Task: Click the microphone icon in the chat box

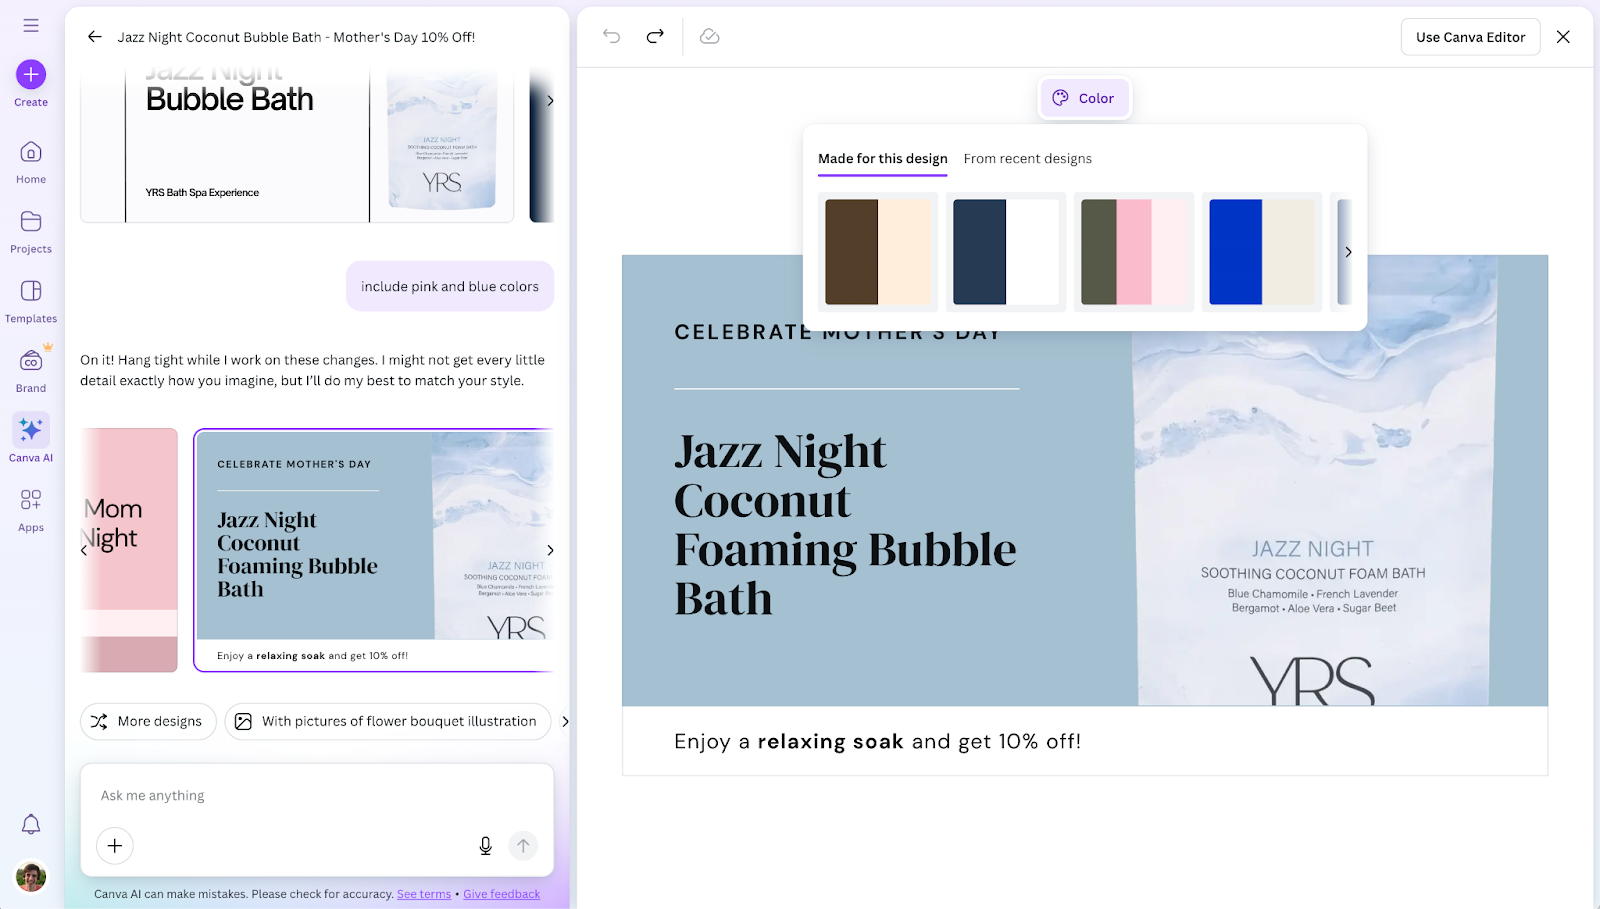Action: pos(485,845)
